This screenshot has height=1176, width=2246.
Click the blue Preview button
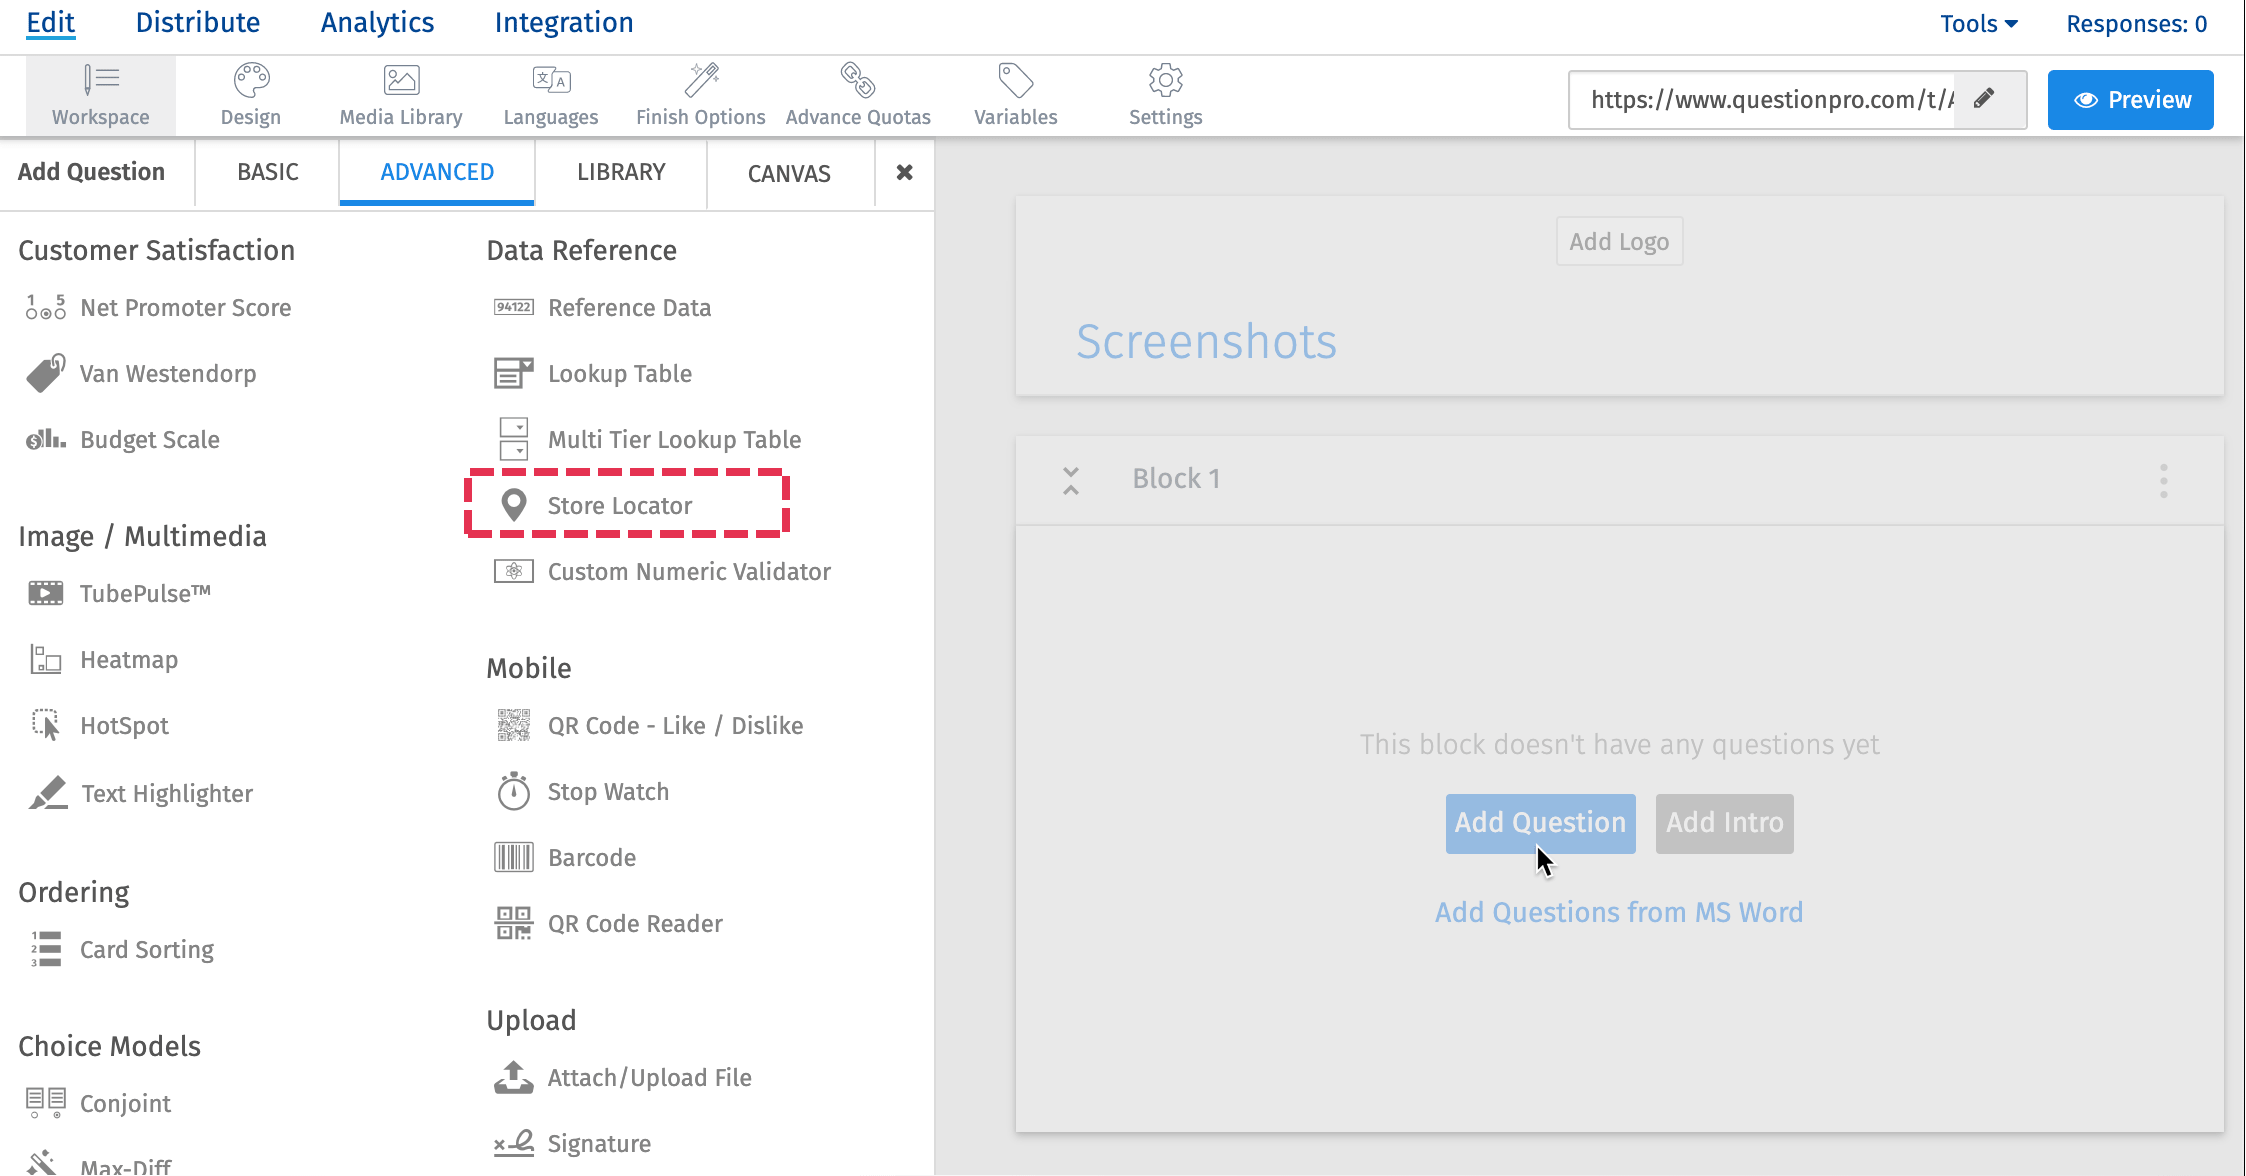2130,100
